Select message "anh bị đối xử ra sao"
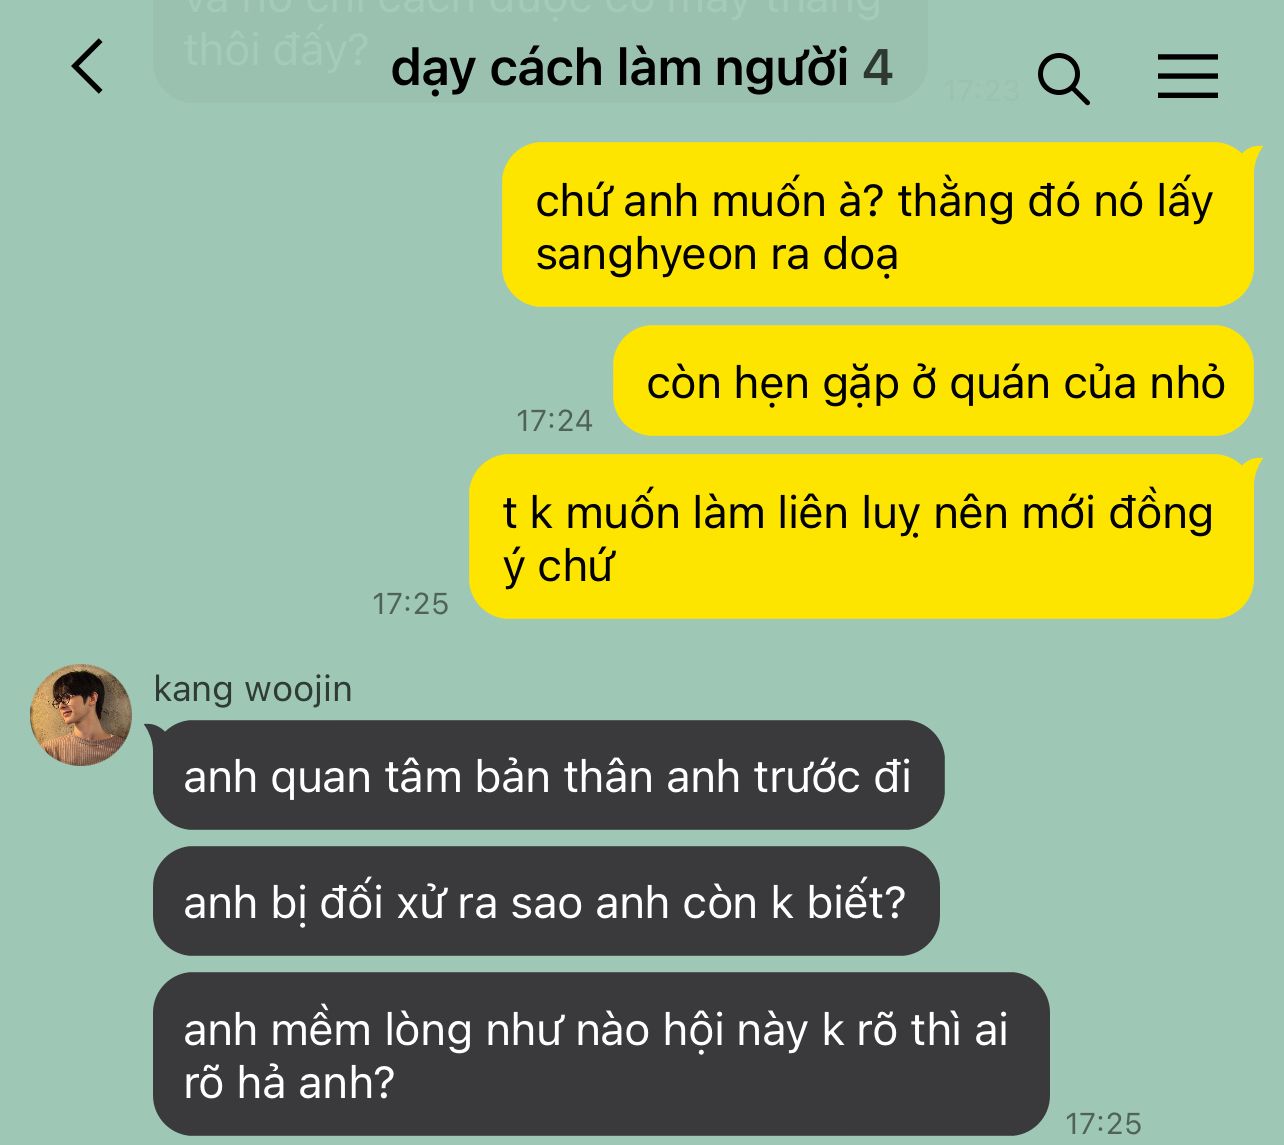Image resolution: width=1284 pixels, height=1145 pixels. [546, 901]
